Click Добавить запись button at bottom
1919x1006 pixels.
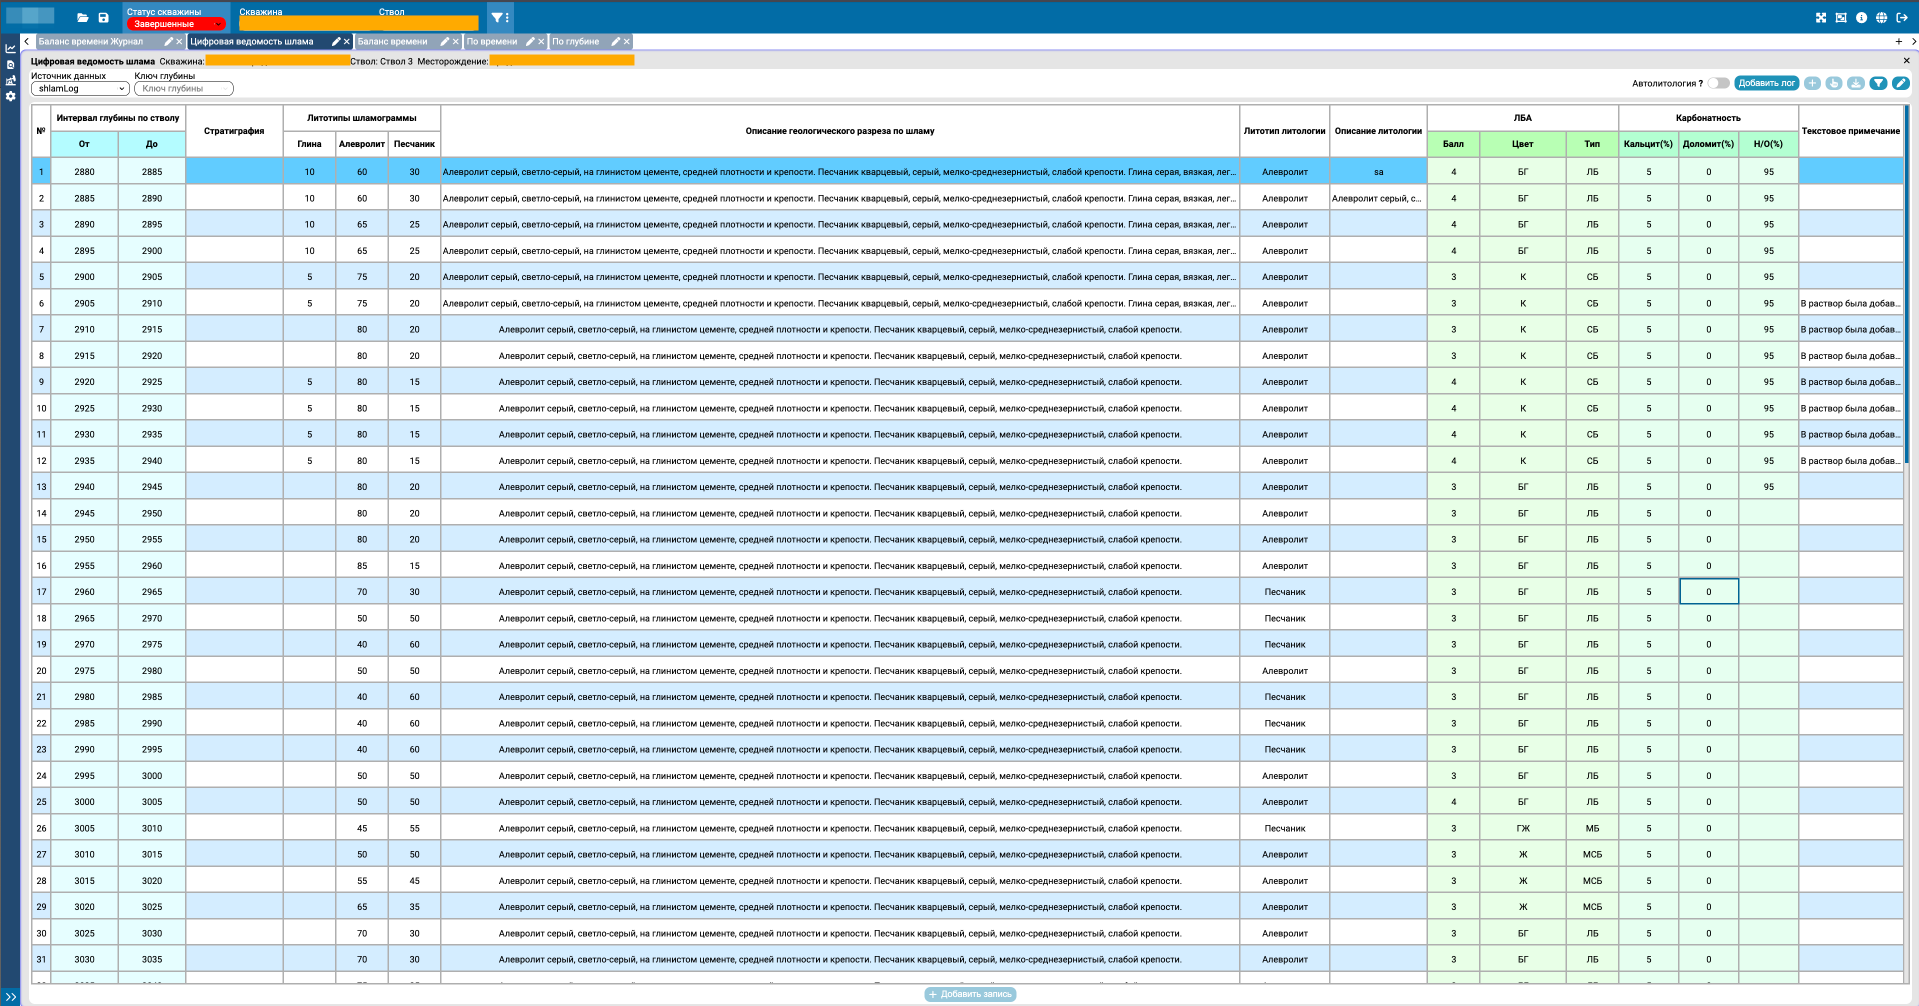point(970,994)
